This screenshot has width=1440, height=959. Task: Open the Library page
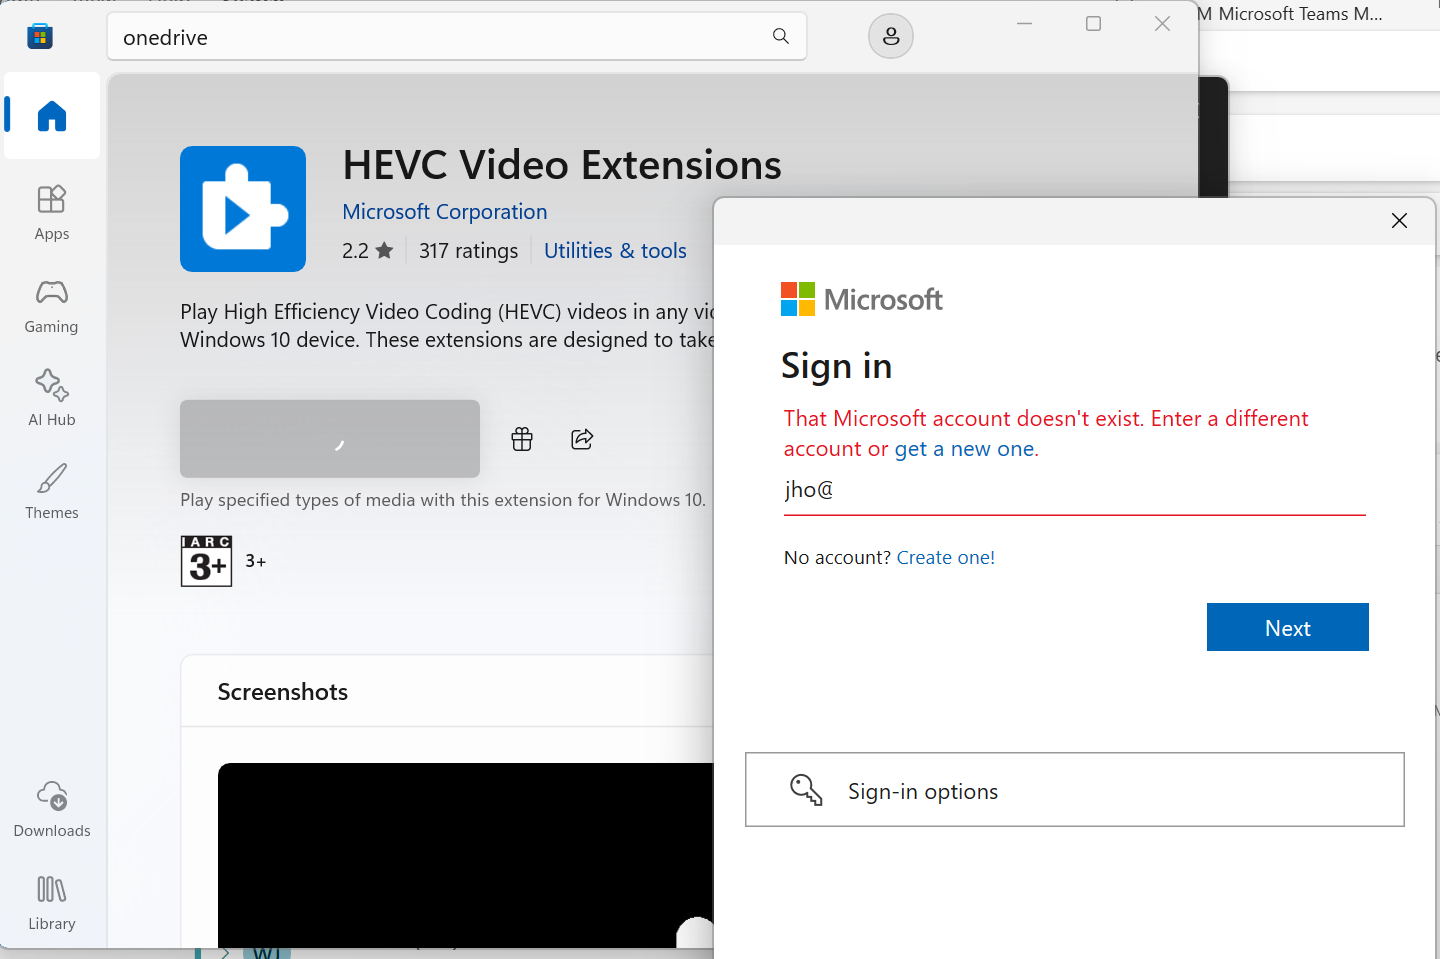pyautogui.click(x=52, y=903)
